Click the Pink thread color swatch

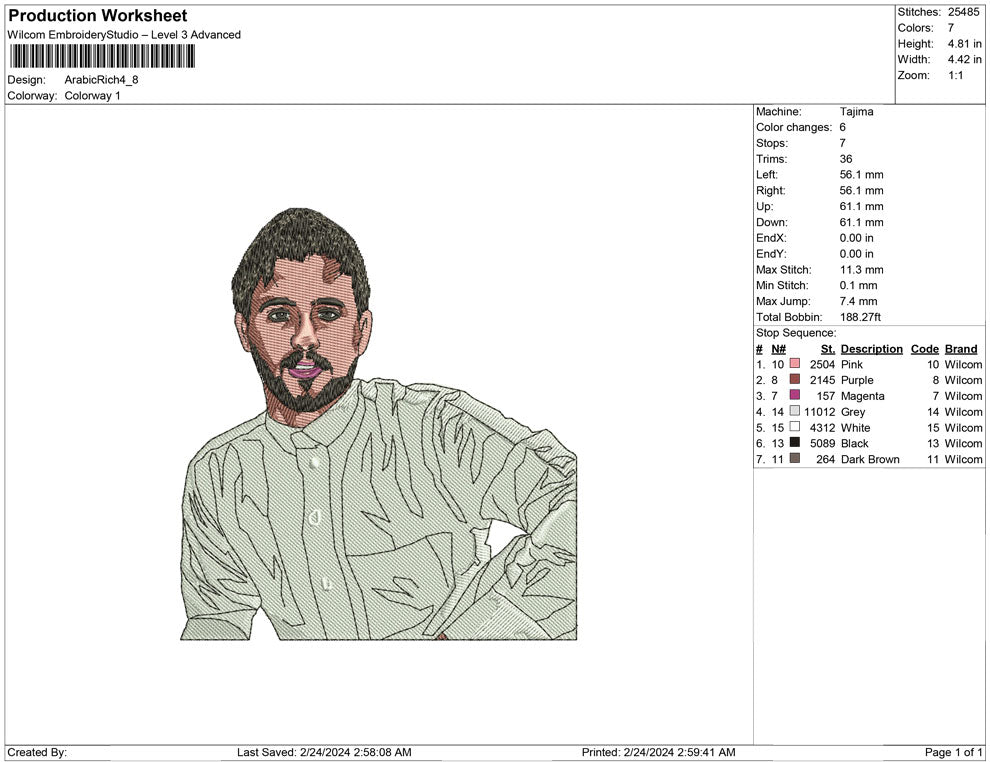[795, 365]
